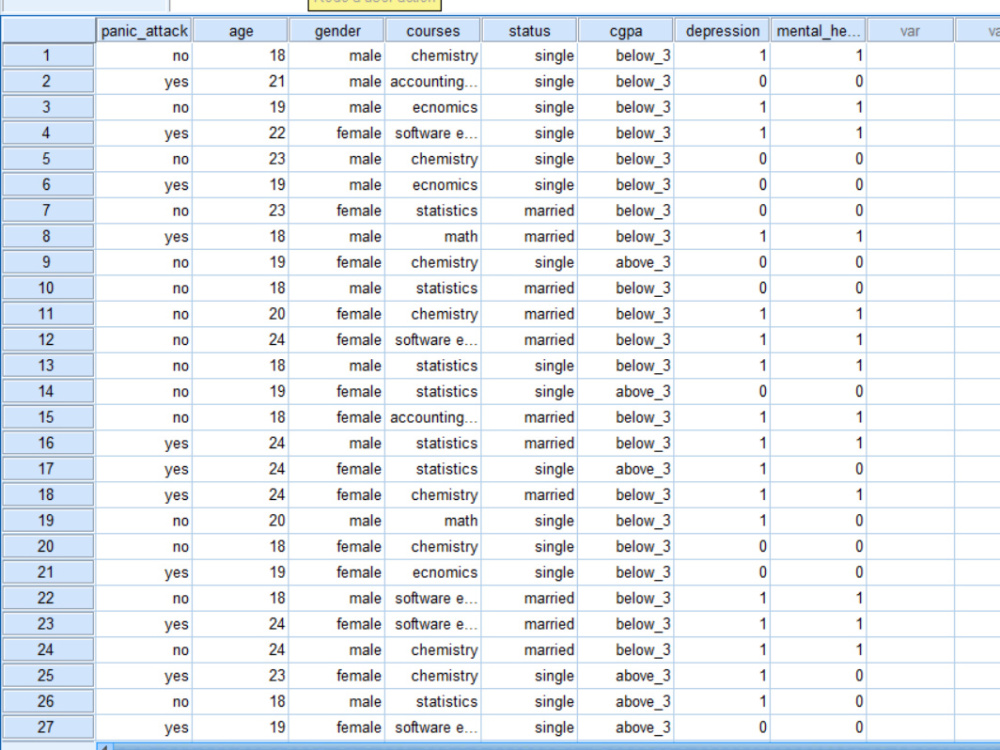This screenshot has width=1000, height=750.
Task: Select row number 22 header
Action: 48,598
